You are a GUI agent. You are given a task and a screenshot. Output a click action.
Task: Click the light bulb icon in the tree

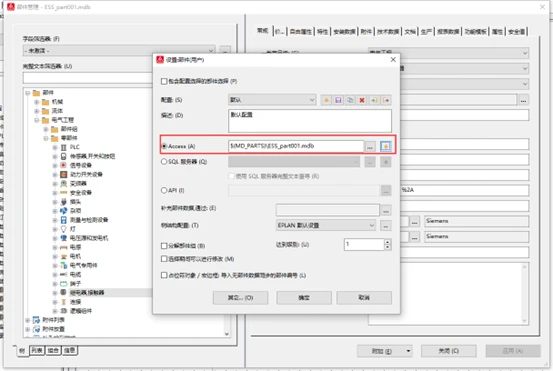point(63,229)
